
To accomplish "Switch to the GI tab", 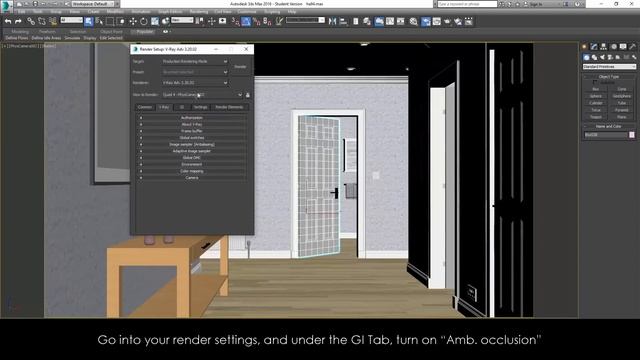I will [182, 107].
